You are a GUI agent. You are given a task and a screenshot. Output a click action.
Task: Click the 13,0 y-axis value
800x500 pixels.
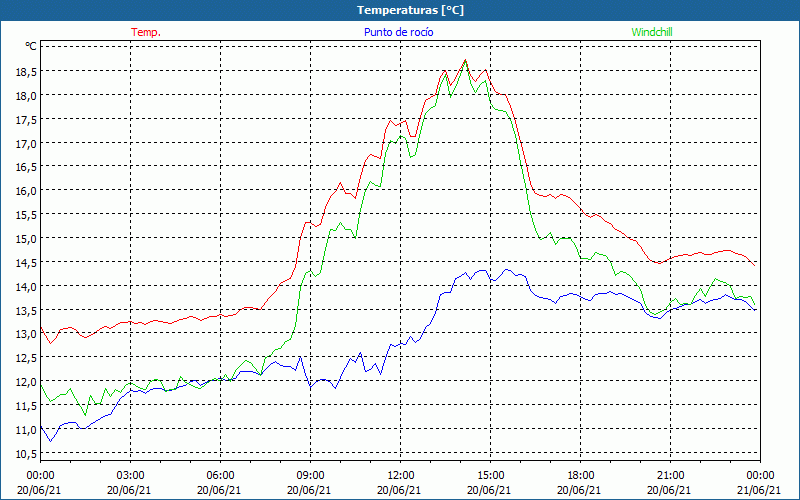tap(27, 334)
